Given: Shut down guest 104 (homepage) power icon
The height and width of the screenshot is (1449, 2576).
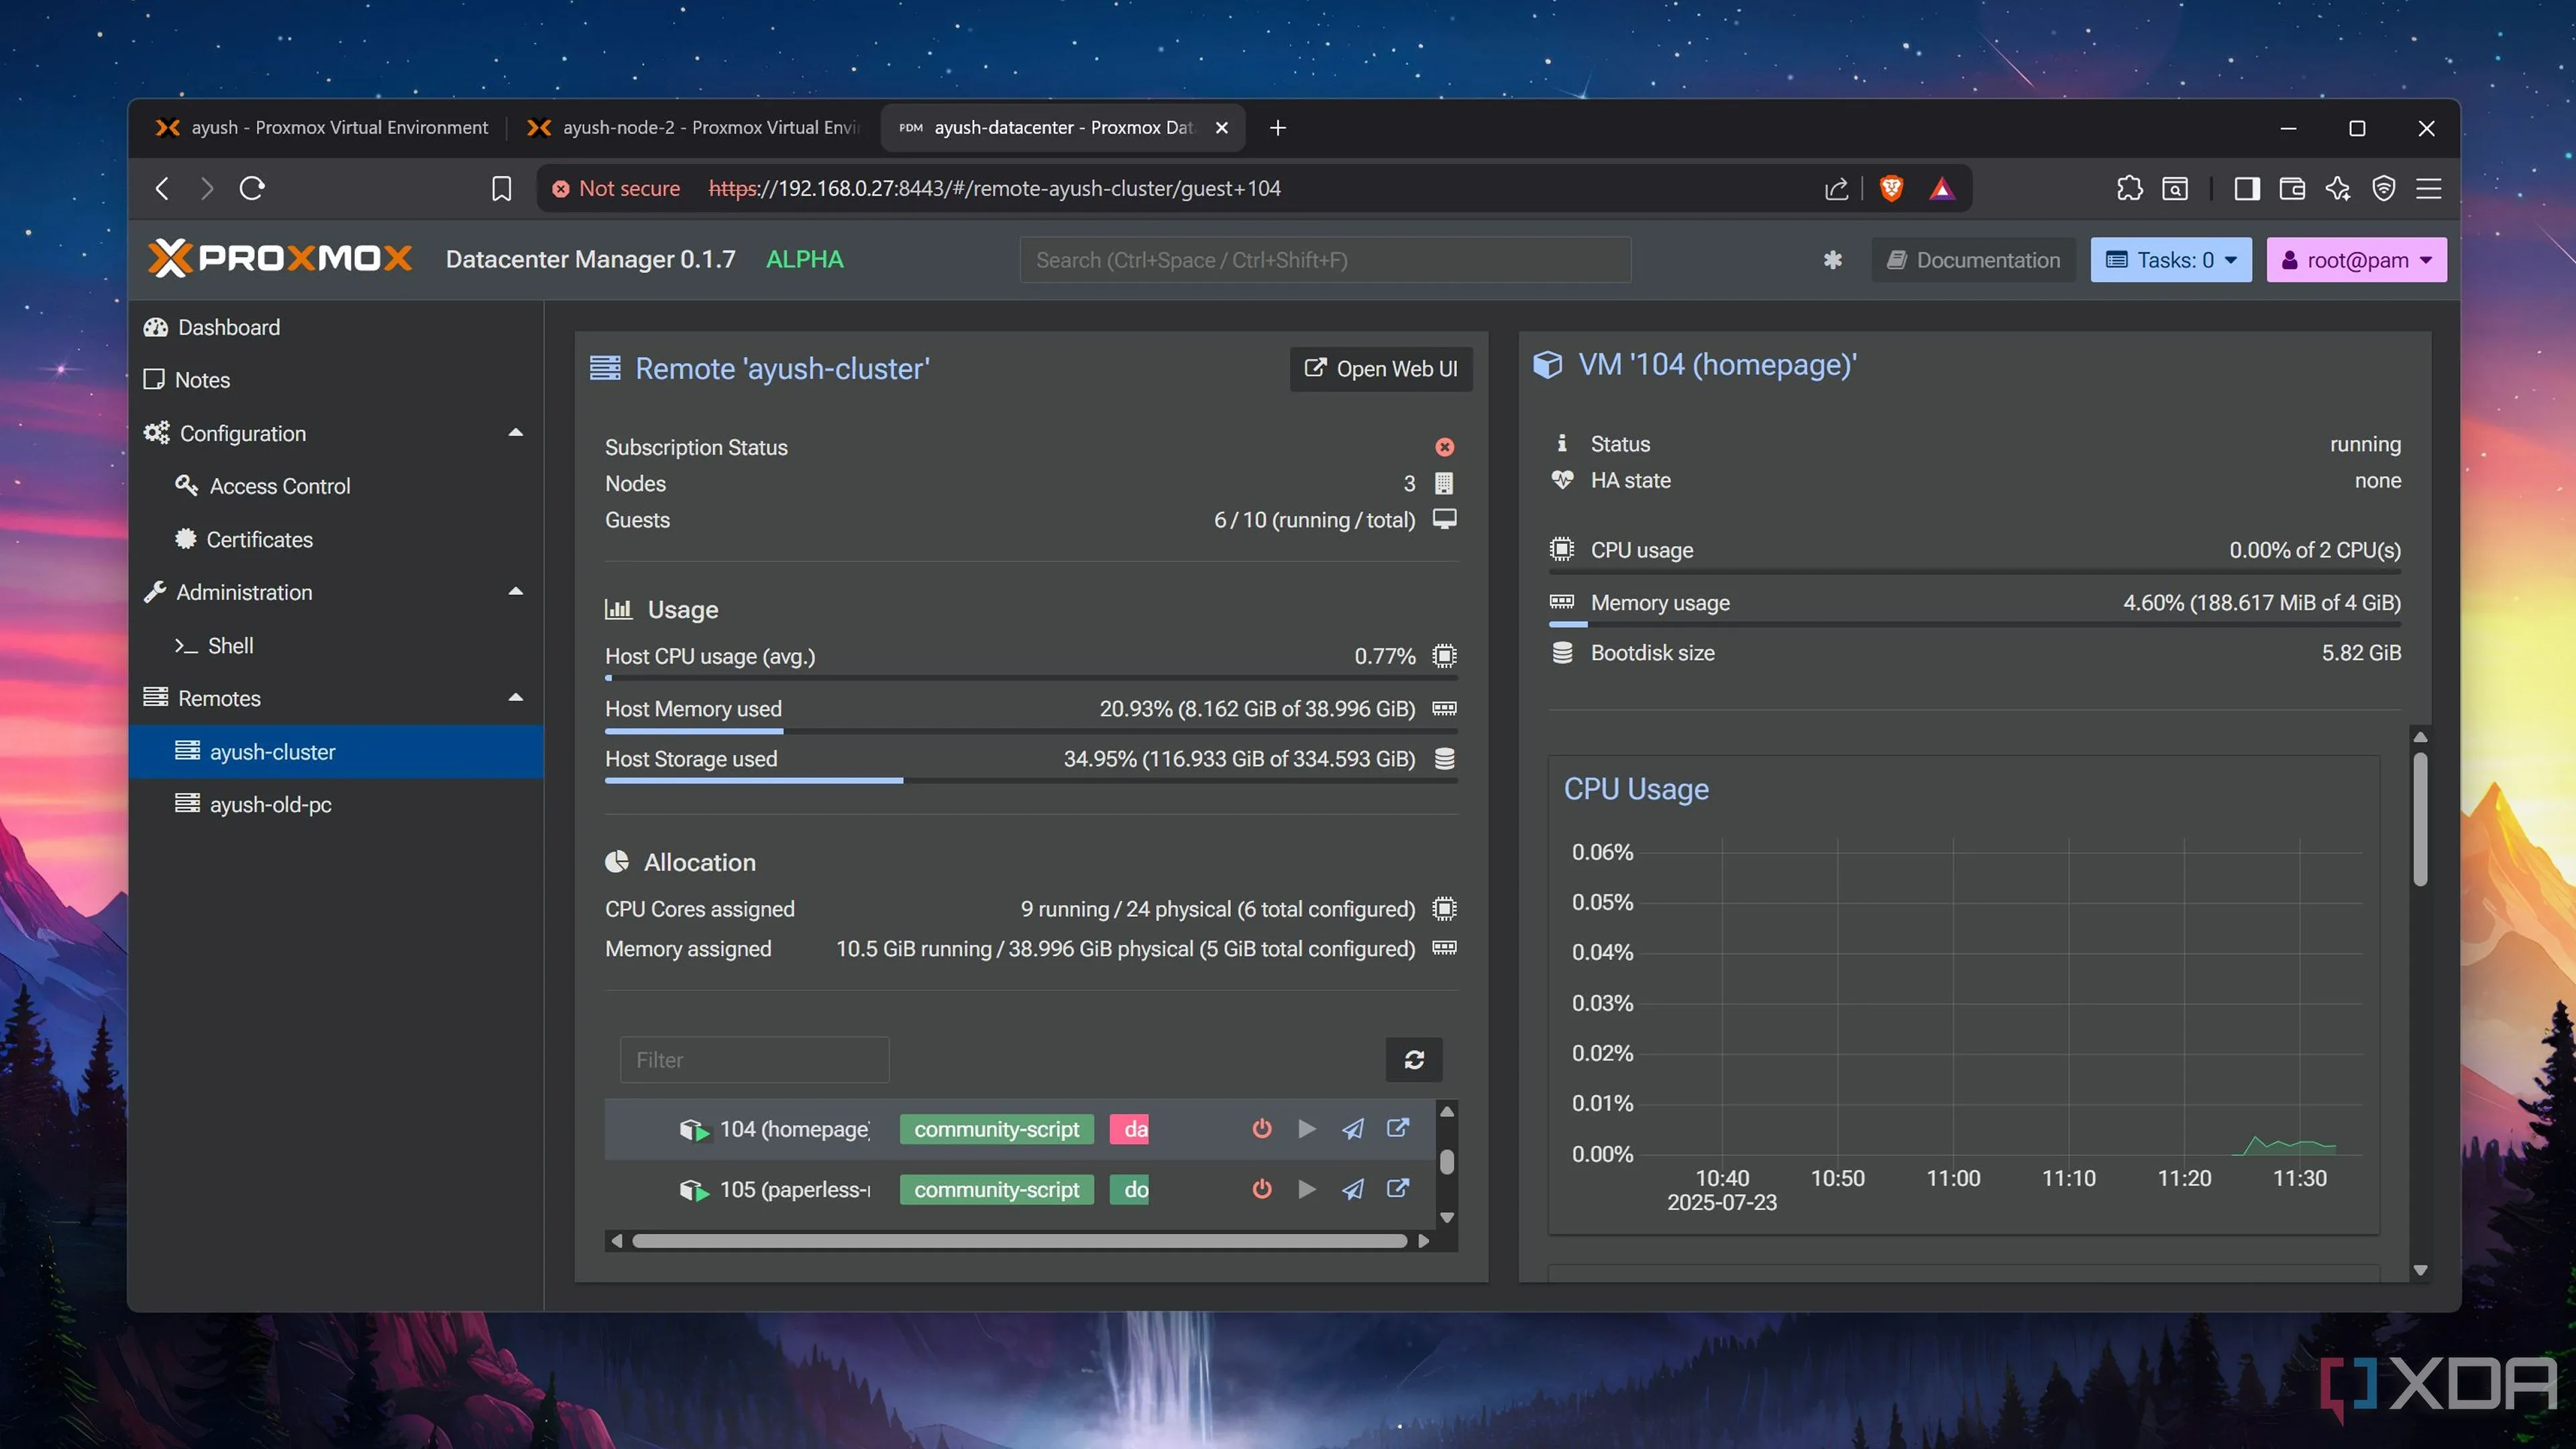Looking at the screenshot, I should [x=1262, y=1129].
